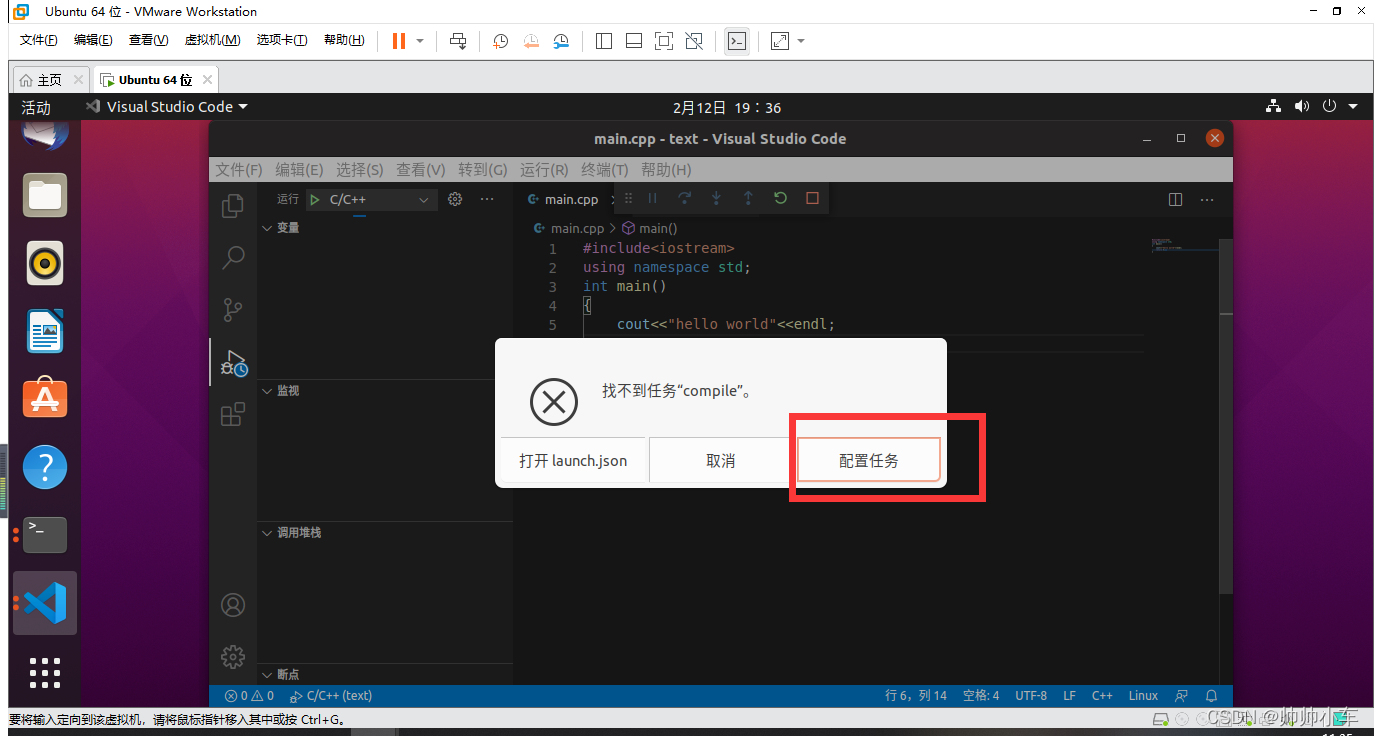
Task: Click the debug toolbar Pause button
Action: pos(653,198)
